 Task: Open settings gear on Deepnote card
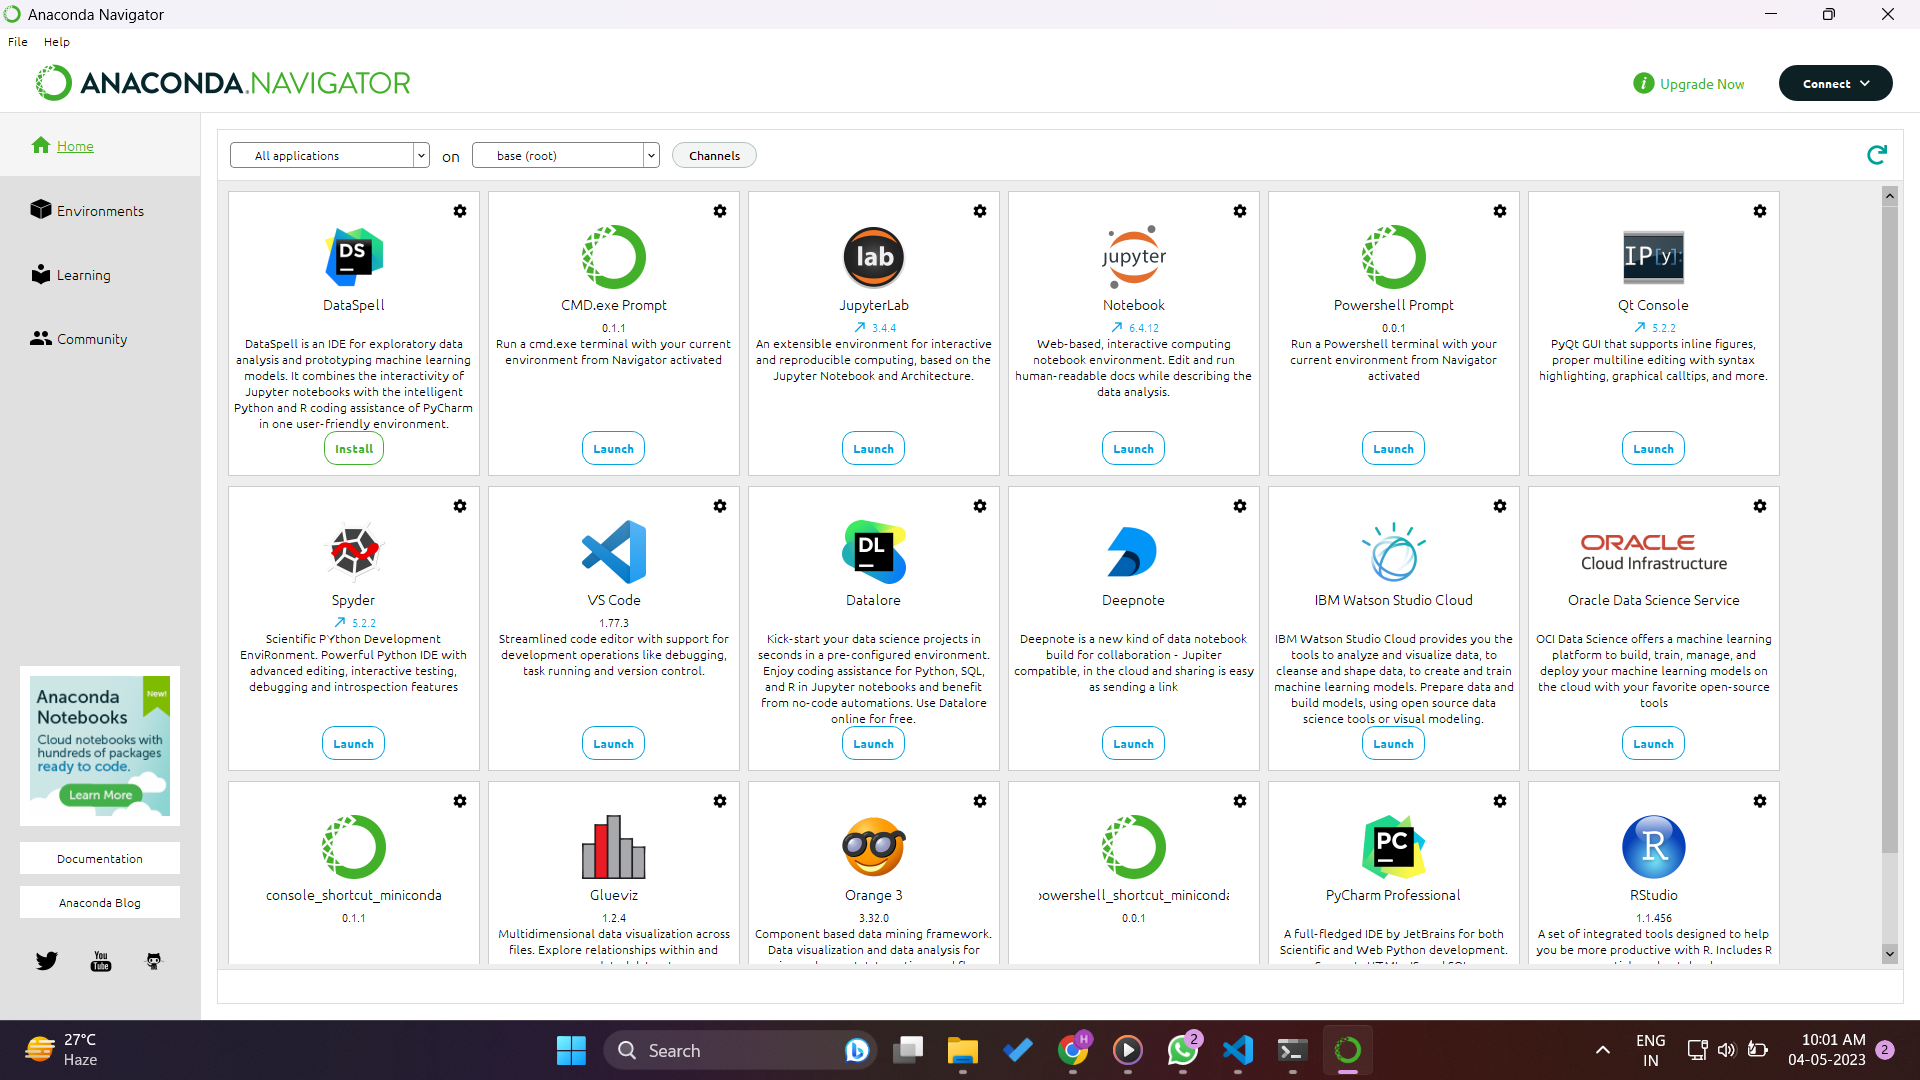tap(1240, 506)
